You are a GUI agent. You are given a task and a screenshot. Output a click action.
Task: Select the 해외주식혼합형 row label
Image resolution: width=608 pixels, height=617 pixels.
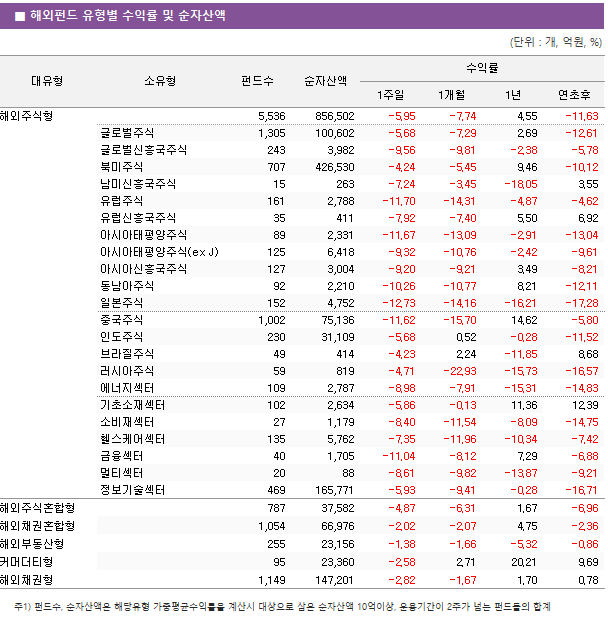click(x=37, y=508)
